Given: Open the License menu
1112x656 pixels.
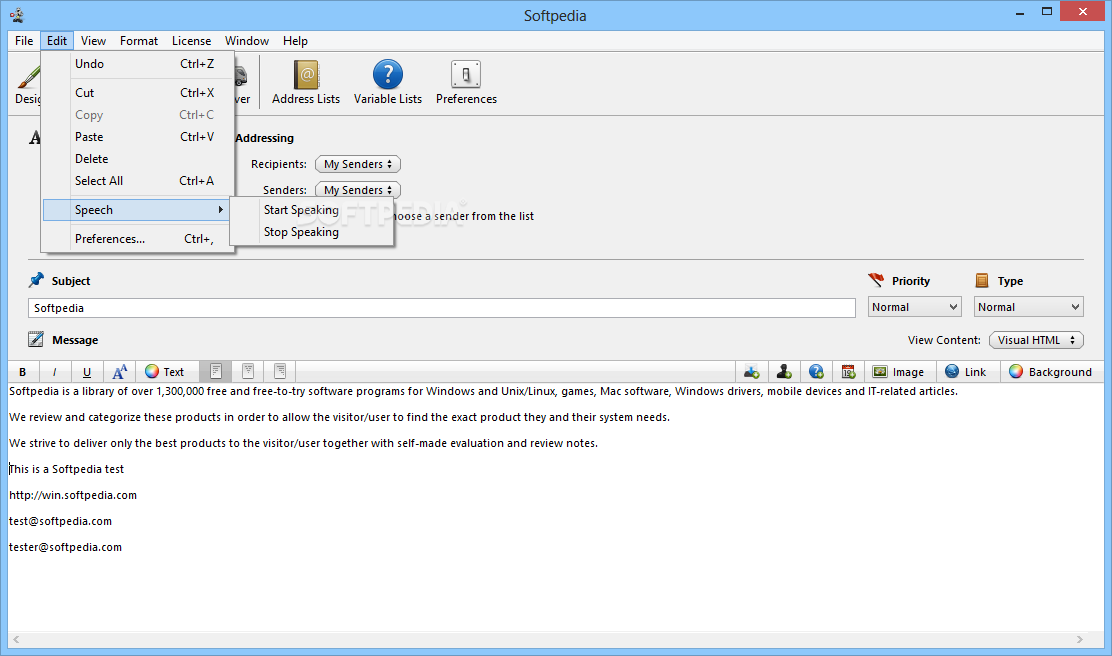Looking at the screenshot, I should (191, 40).
